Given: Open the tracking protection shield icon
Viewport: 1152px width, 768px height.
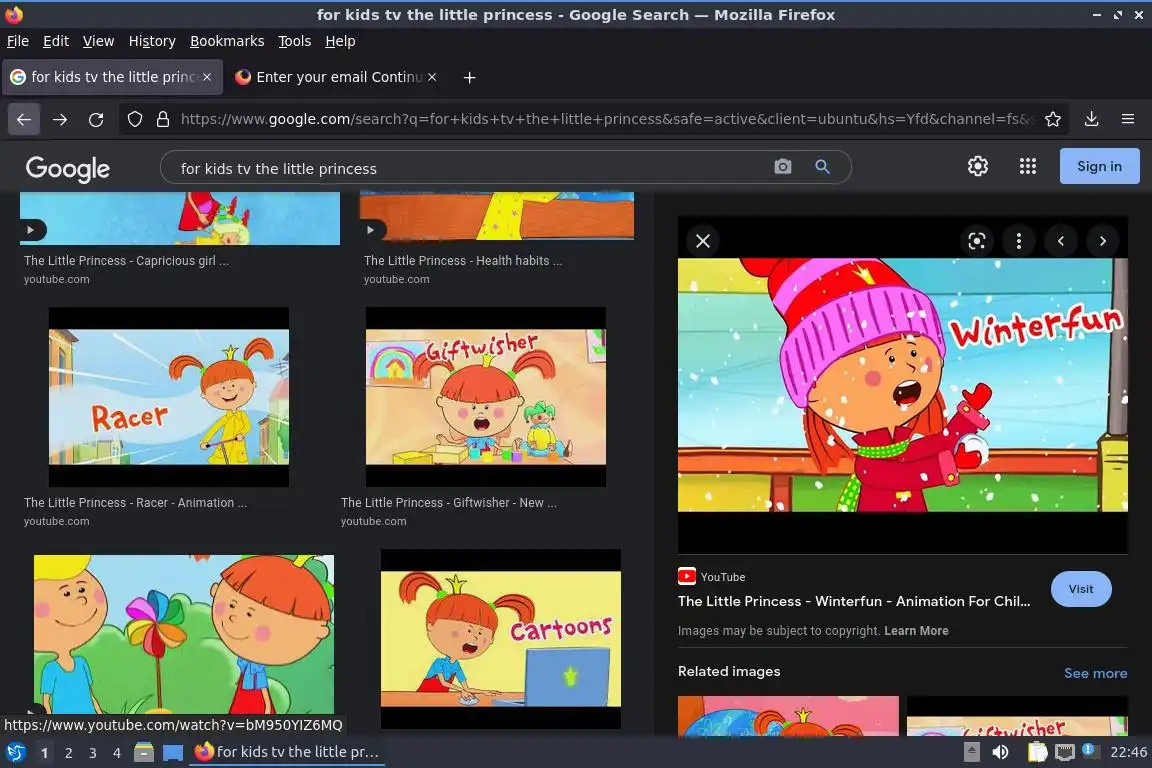Looking at the screenshot, I should (134, 119).
